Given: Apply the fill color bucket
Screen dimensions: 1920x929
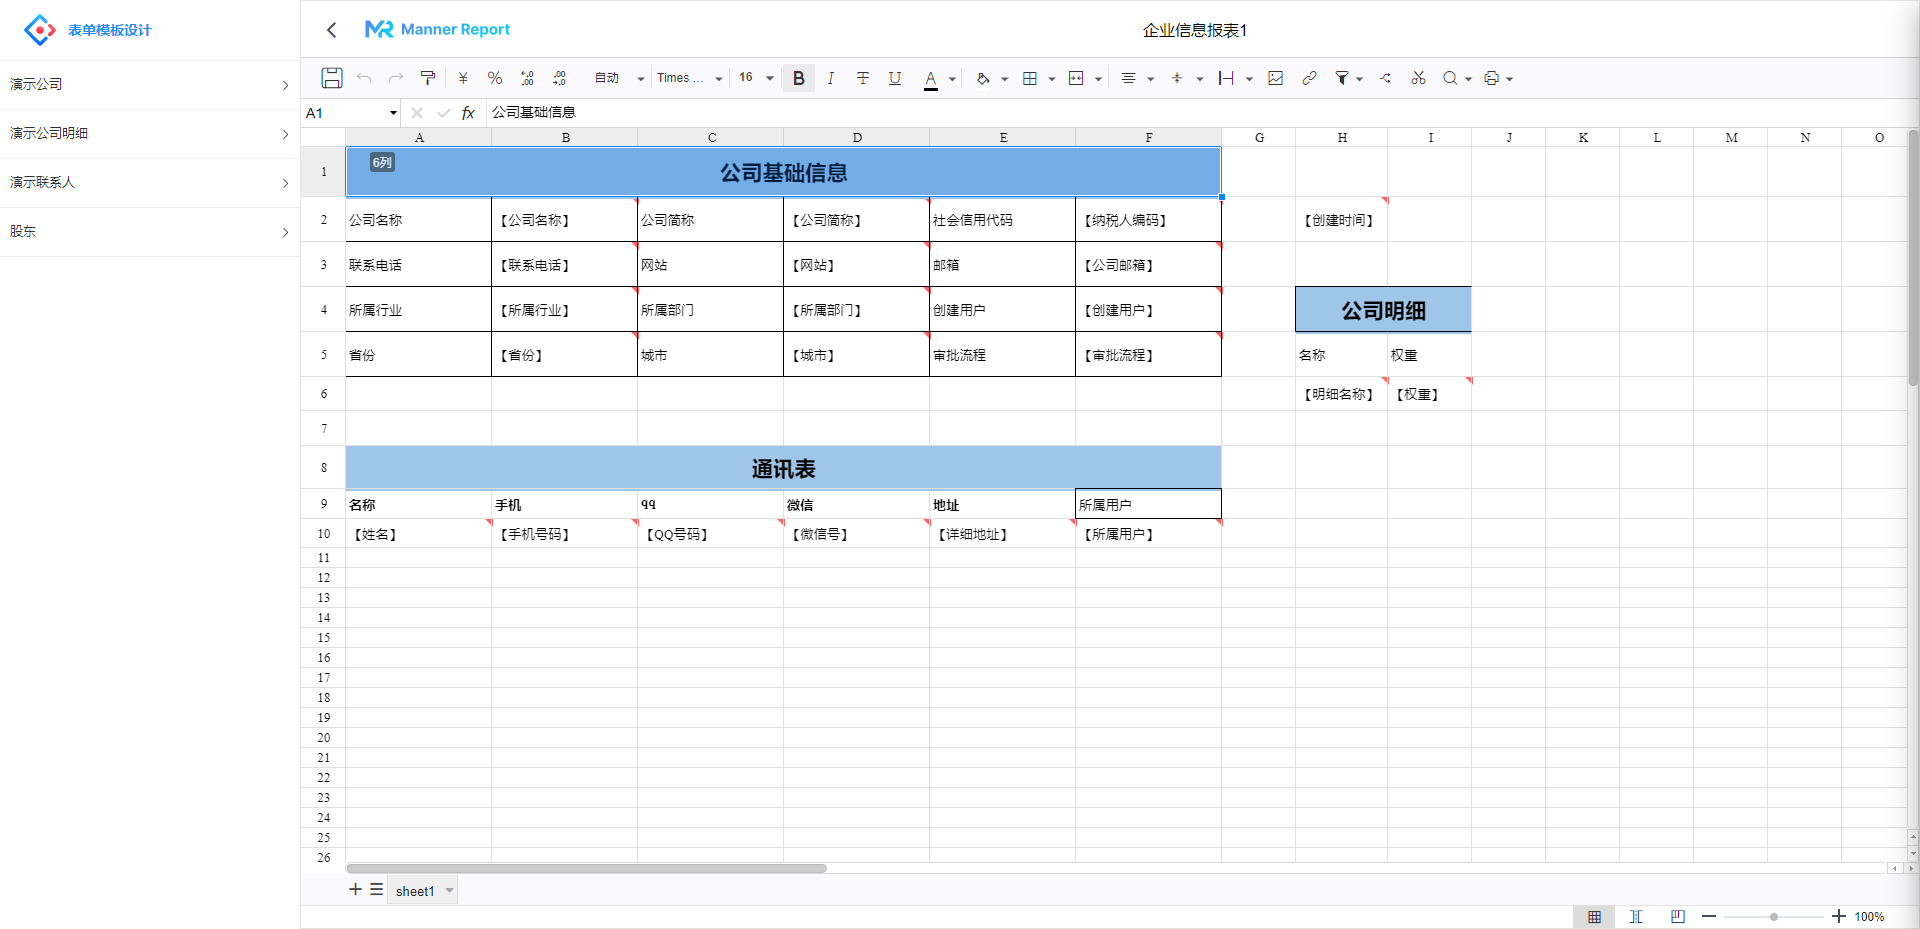Looking at the screenshot, I should tap(983, 78).
